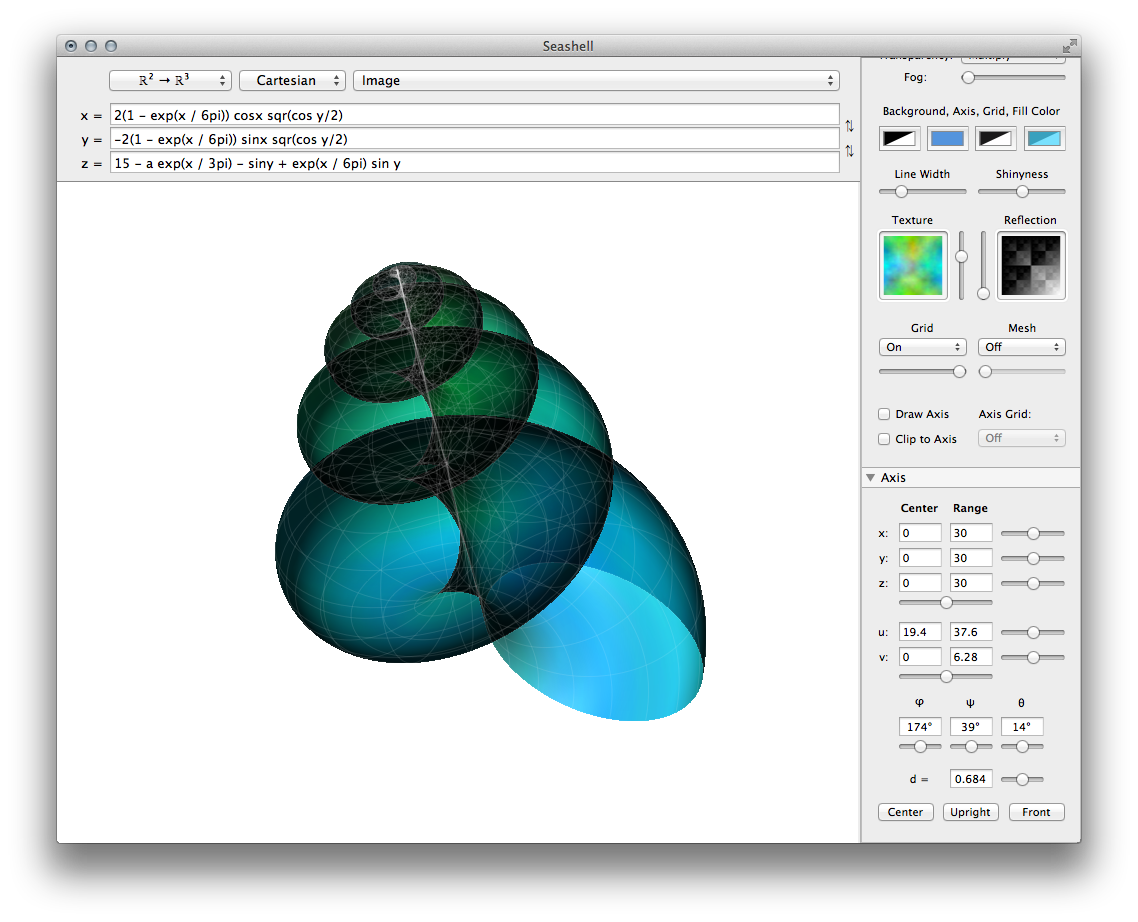Open the Mesh dropdown set to Off
Viewport: 1138px width, 922px height.
point(1021,347)
